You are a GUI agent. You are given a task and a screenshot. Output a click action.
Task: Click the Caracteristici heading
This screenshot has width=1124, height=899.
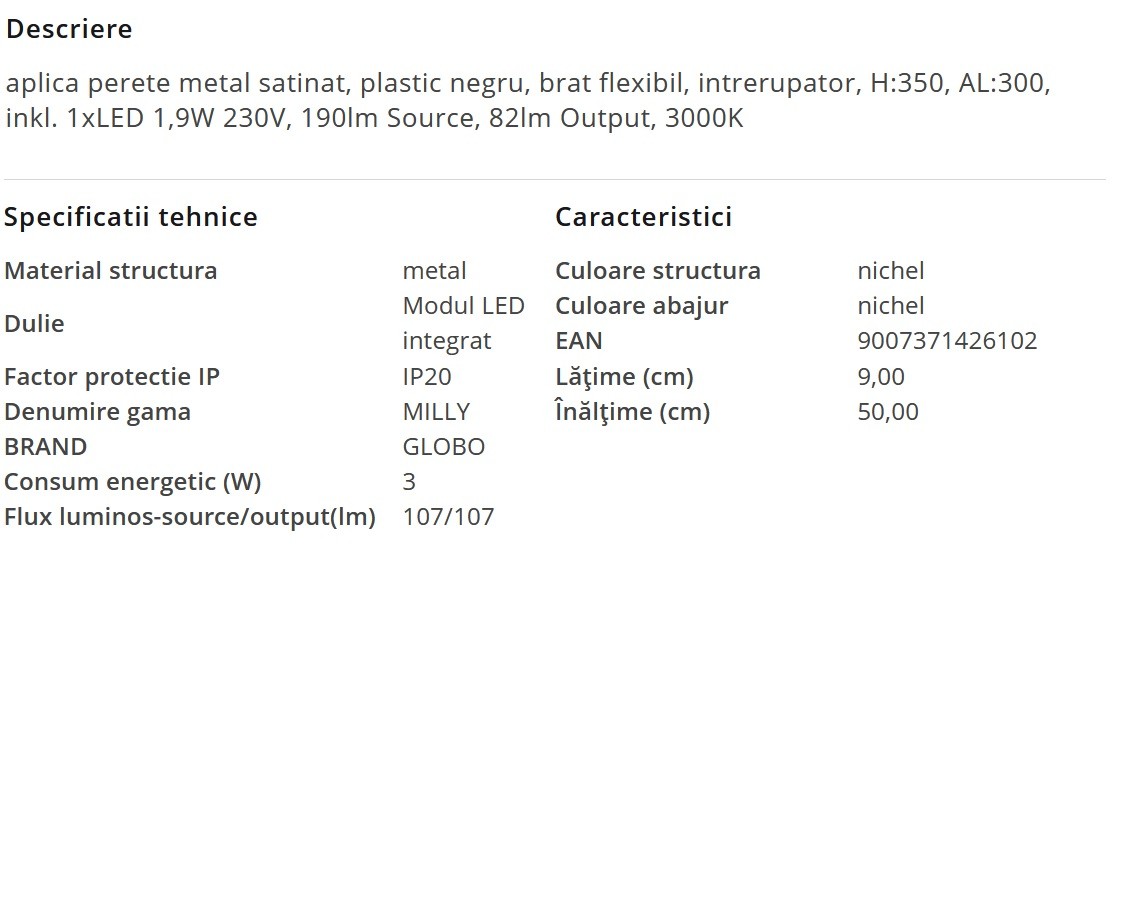pos(643,217)
